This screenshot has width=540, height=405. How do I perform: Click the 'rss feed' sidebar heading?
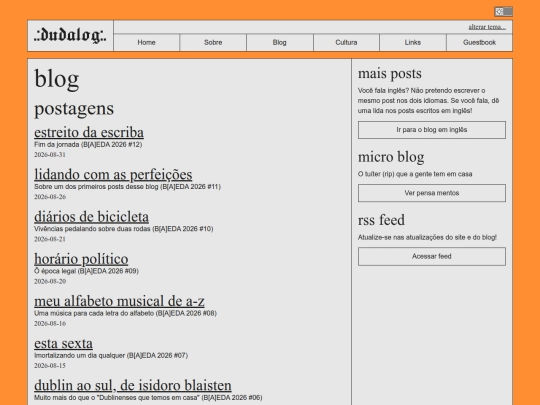[381, 220]
